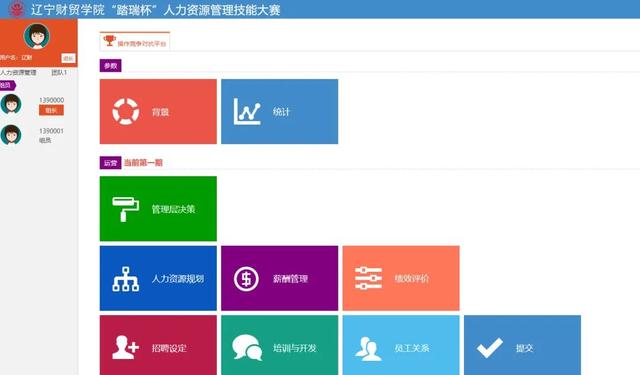The width and height of the screenshot is (640, 375).
Task: Open the 员工关系 two-people tile
Action: 401,345
